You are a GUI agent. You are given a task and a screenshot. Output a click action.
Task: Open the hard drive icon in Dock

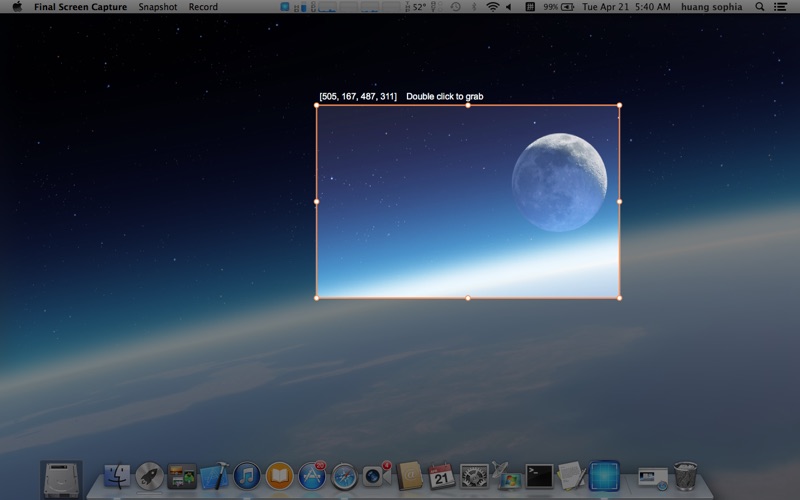[61, 480]
